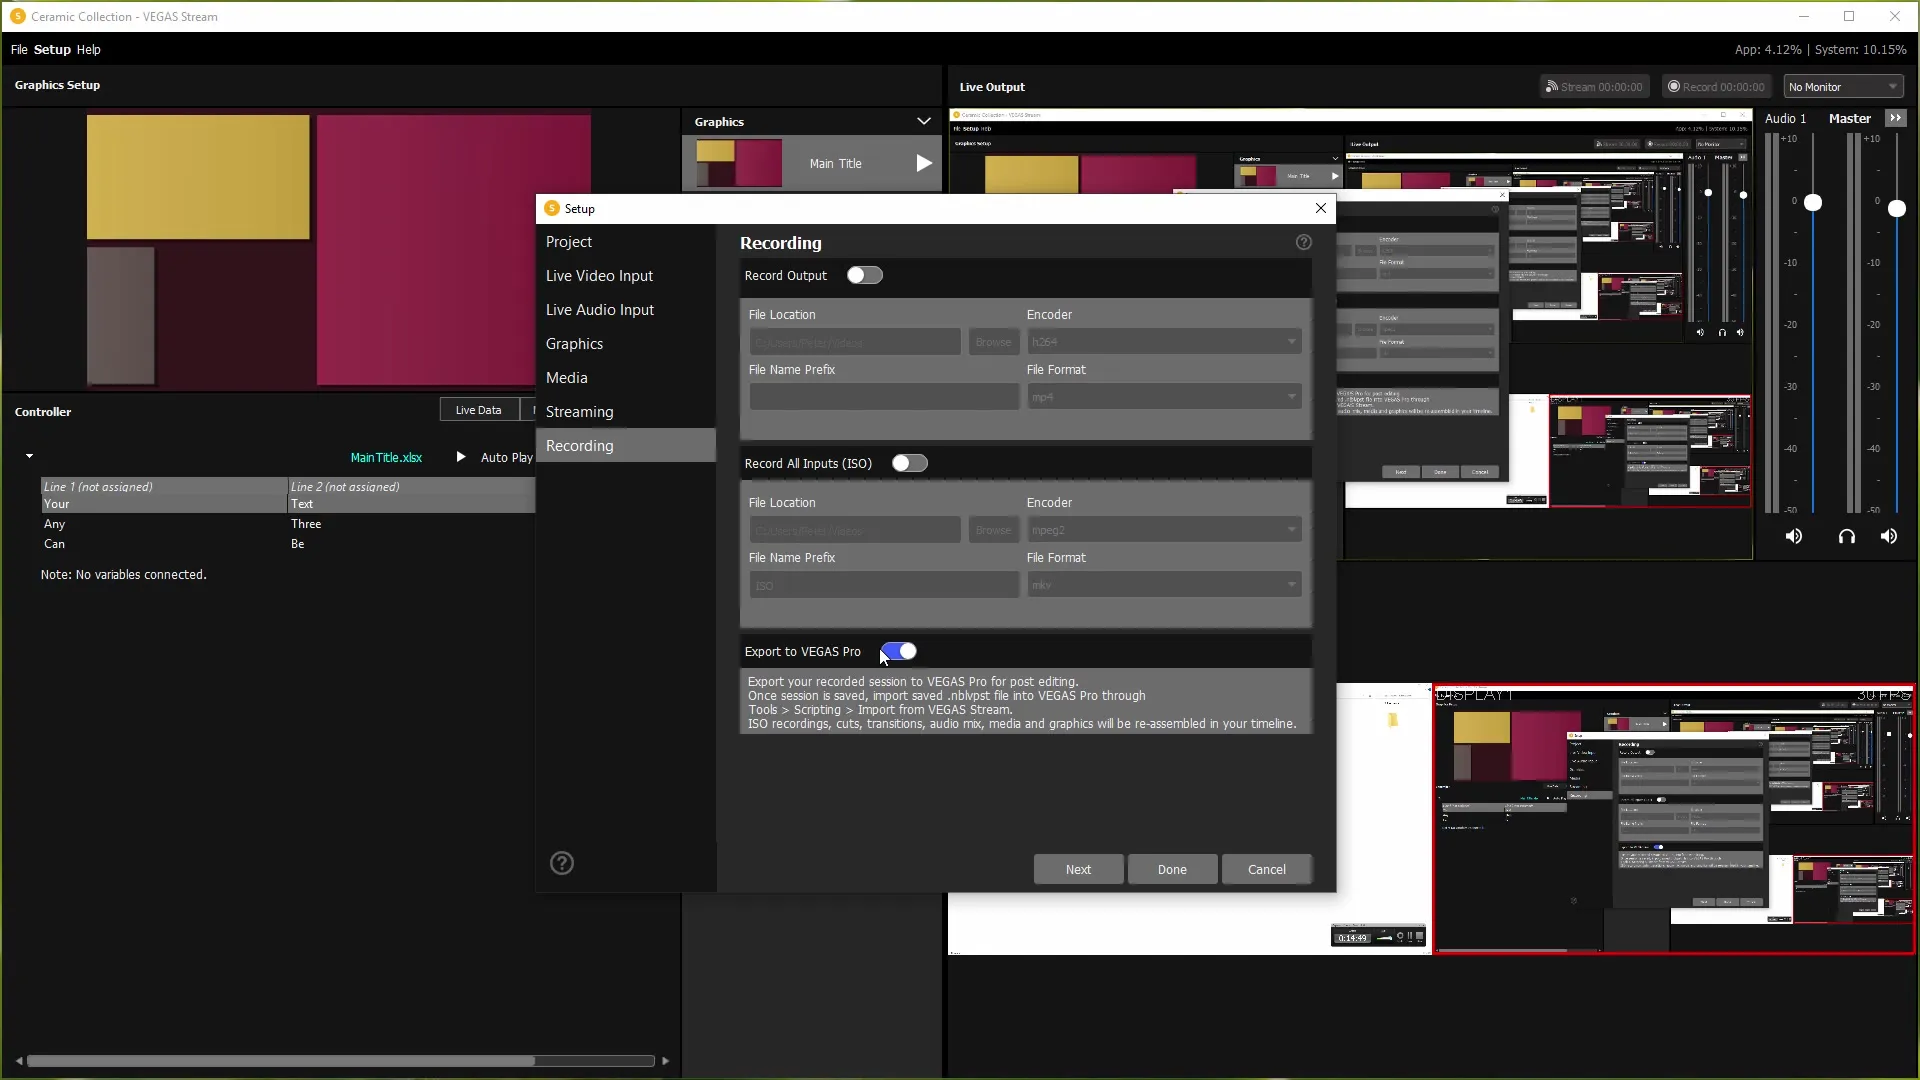Click the horizontal scrollbar thumb
Screen dimensions: 1920x1080
pyautogui.click(x=281, y=1061)
